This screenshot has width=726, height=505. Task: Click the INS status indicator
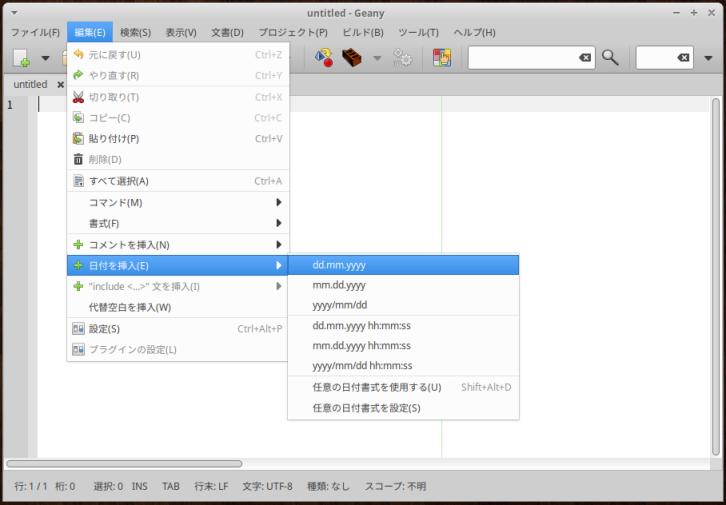[x=139, y=486]
